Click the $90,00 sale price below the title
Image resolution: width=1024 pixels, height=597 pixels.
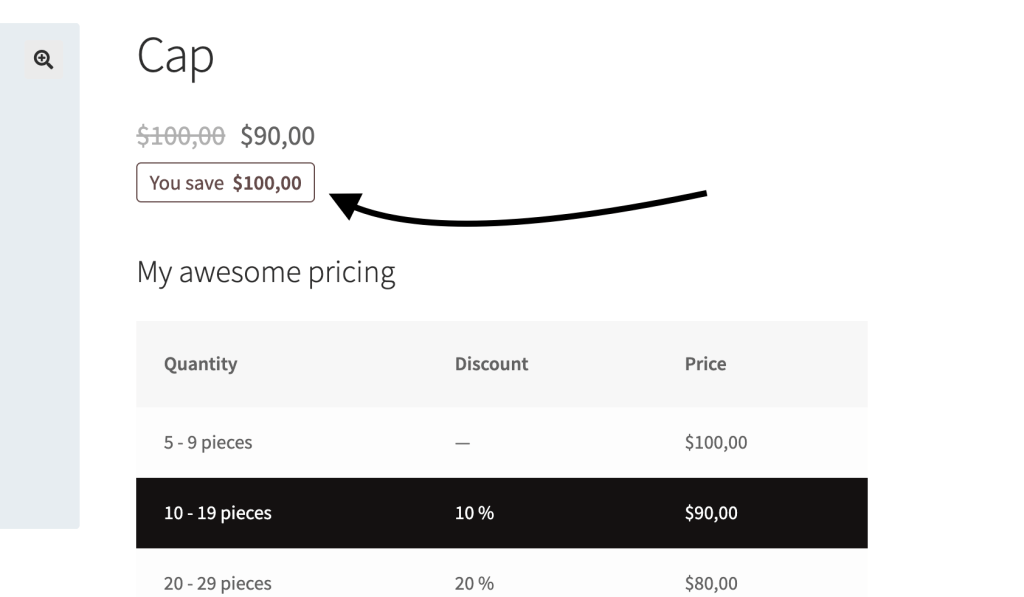pyautogui.click(x=277, y=135)
